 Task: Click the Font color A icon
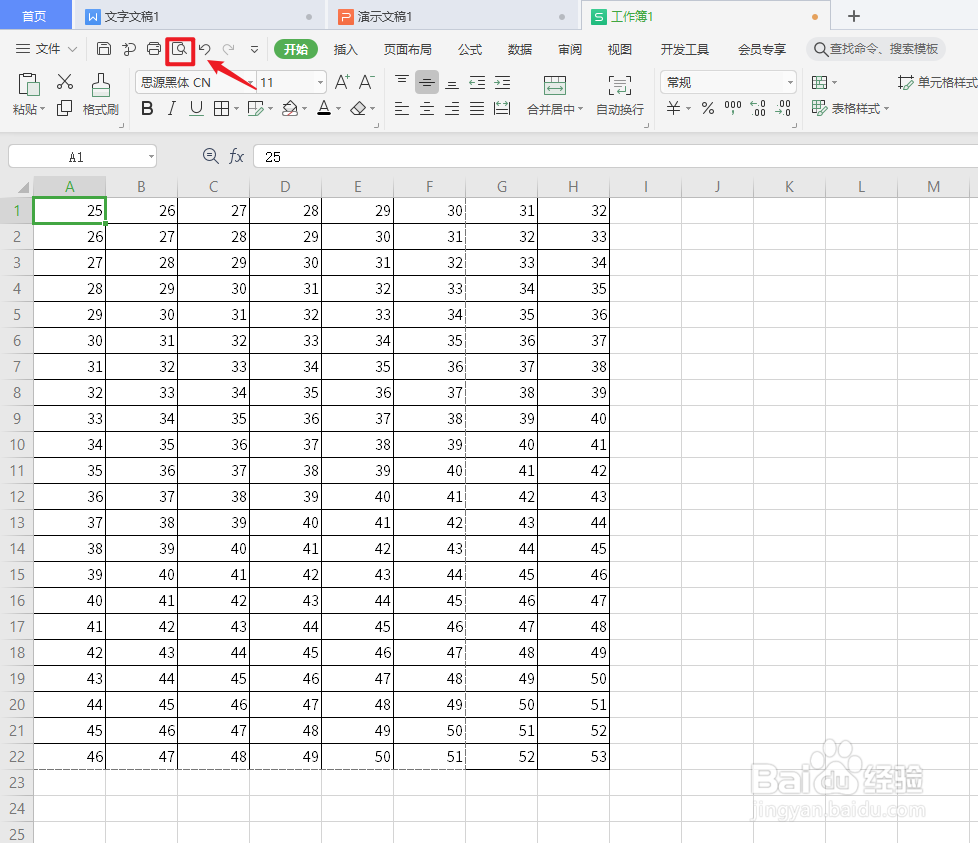point(324,108)
